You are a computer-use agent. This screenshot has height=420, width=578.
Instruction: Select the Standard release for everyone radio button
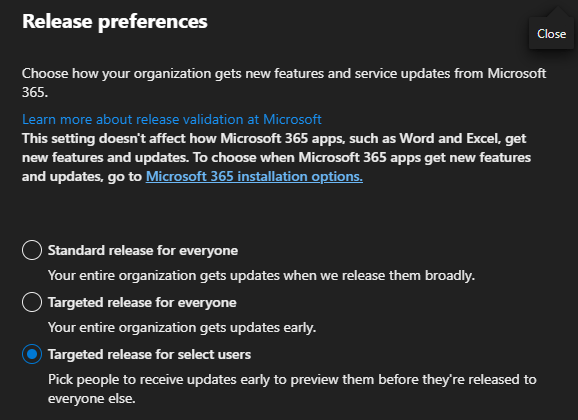[x=32, y=250]
